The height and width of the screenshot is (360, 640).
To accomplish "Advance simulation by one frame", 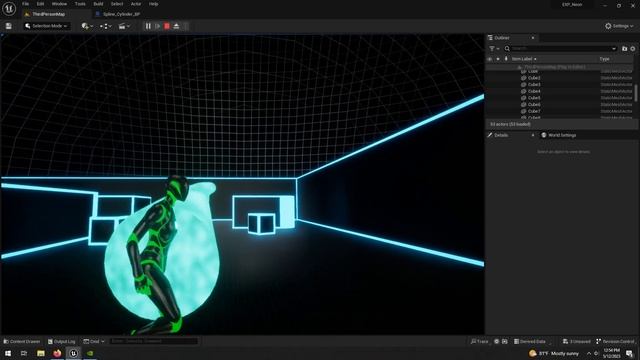I will (x=158, y=26).
